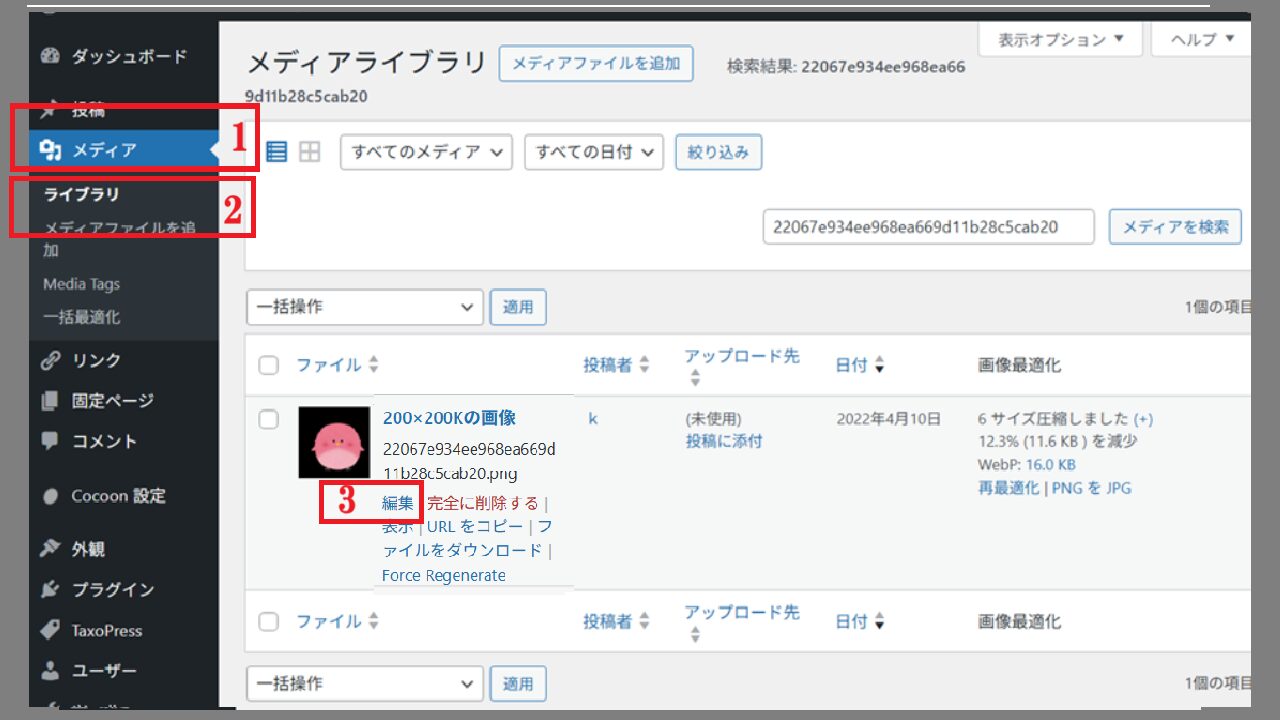Open the プラグイン plugins icon menu
The height and width of the screenshot is (720, 1280).
[50, 590]
